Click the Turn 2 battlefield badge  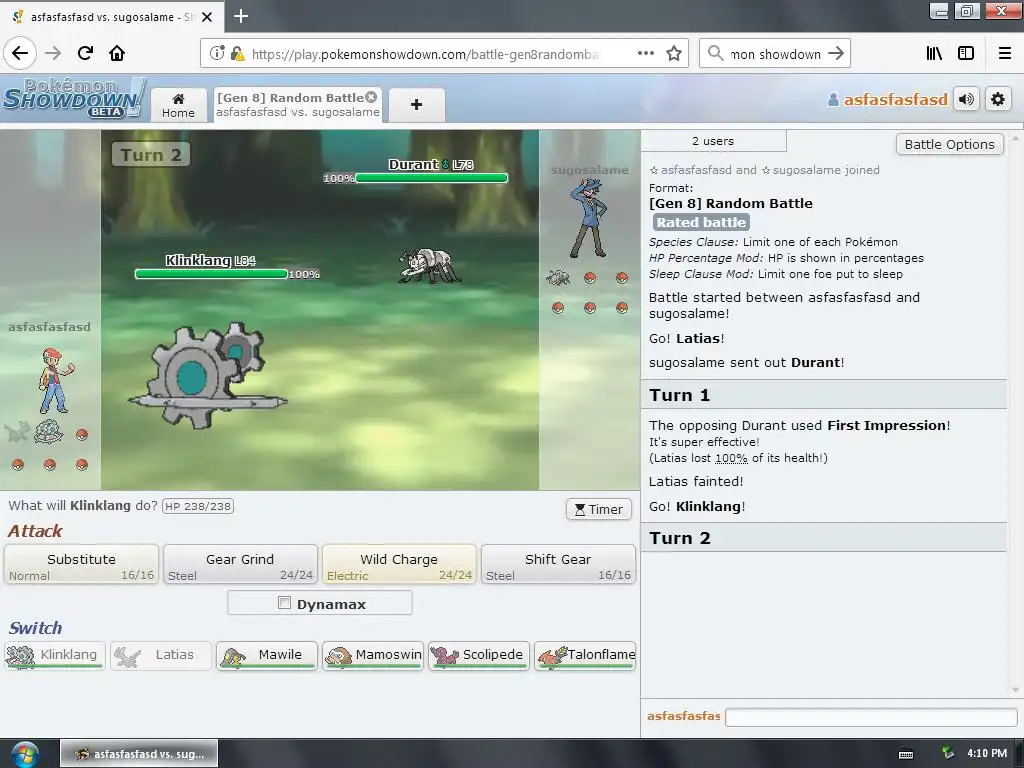pyautogui.click(x=151, y=155)
